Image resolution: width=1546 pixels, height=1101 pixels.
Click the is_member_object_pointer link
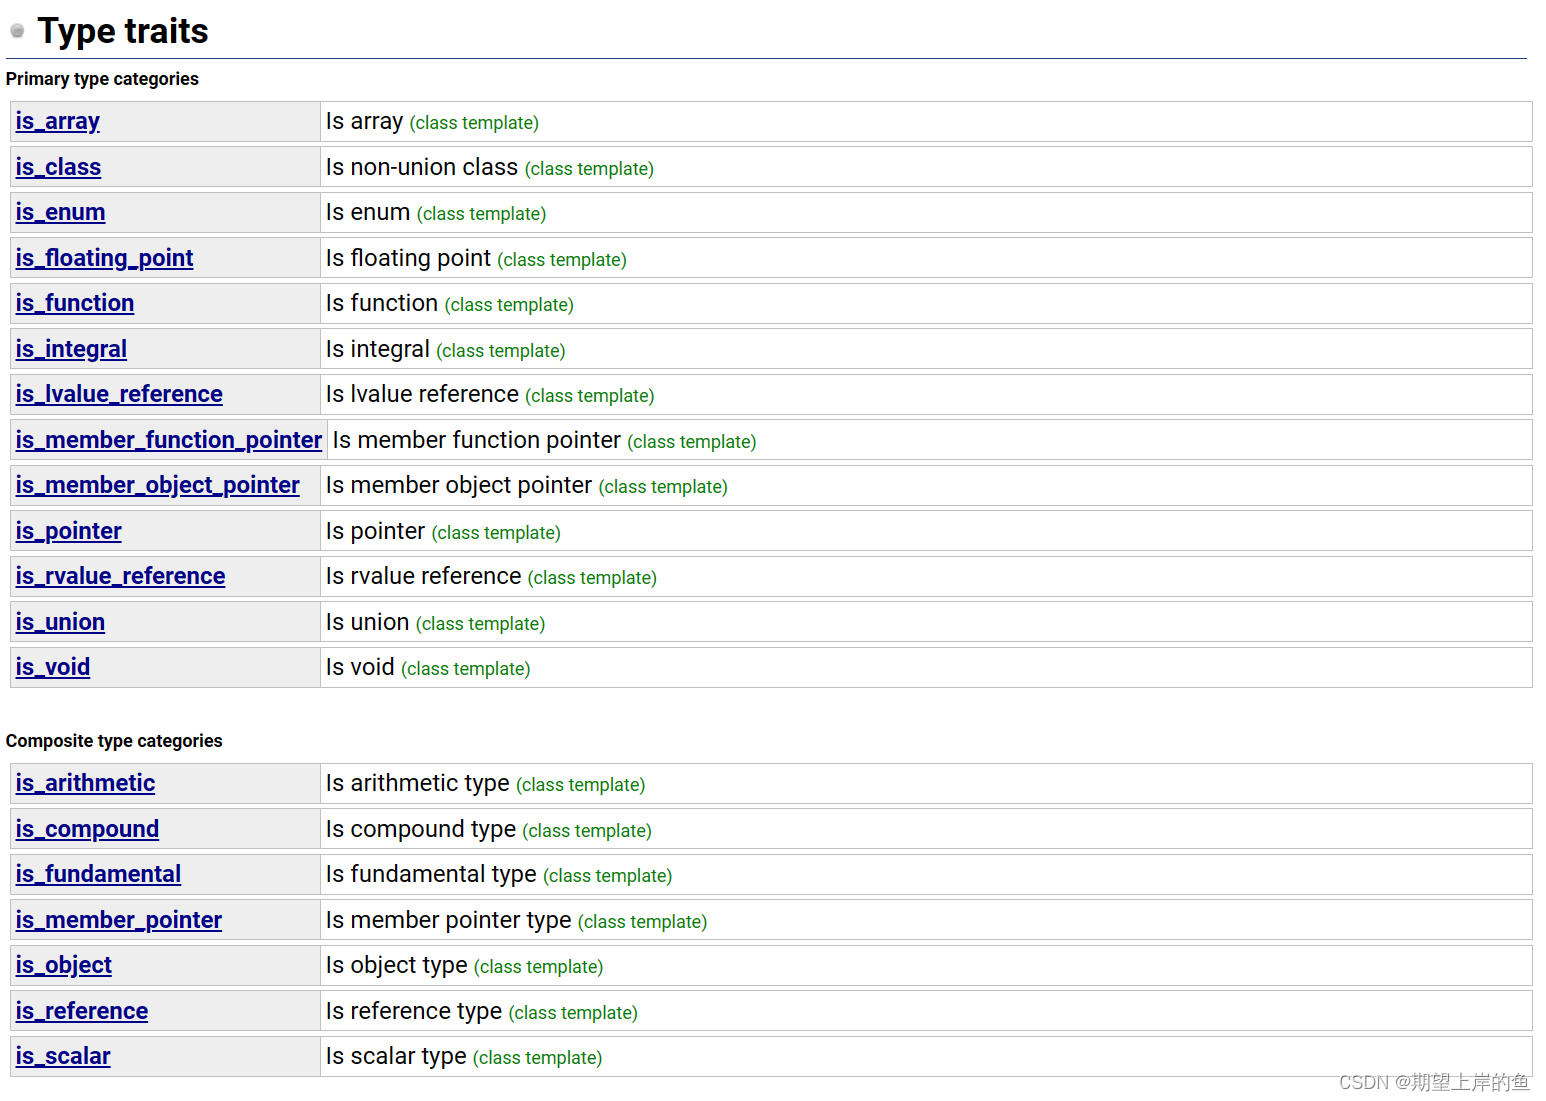[157, 486]
